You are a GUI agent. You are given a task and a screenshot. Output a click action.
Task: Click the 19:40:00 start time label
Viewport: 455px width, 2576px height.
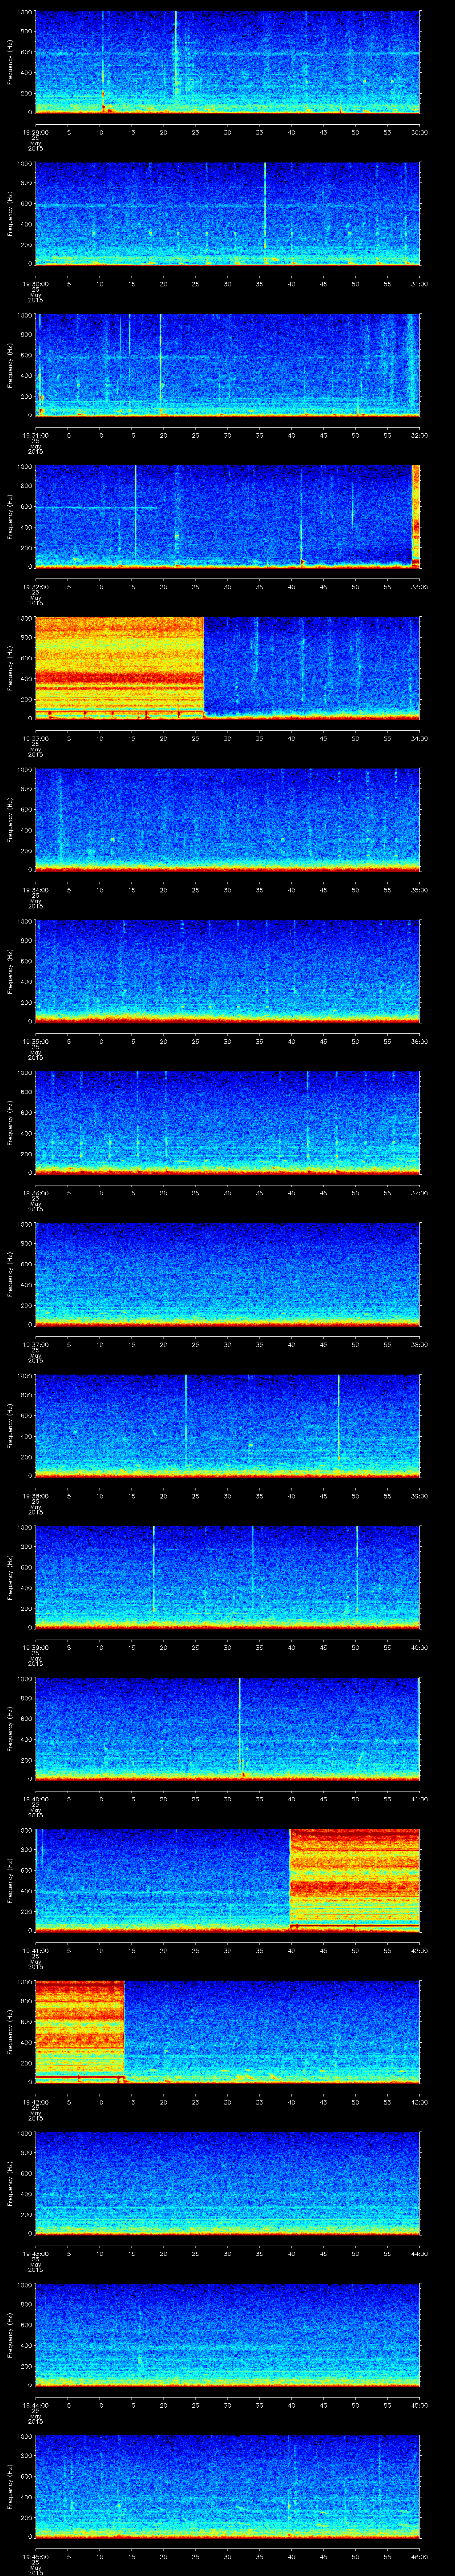(x=35, y=1799)
